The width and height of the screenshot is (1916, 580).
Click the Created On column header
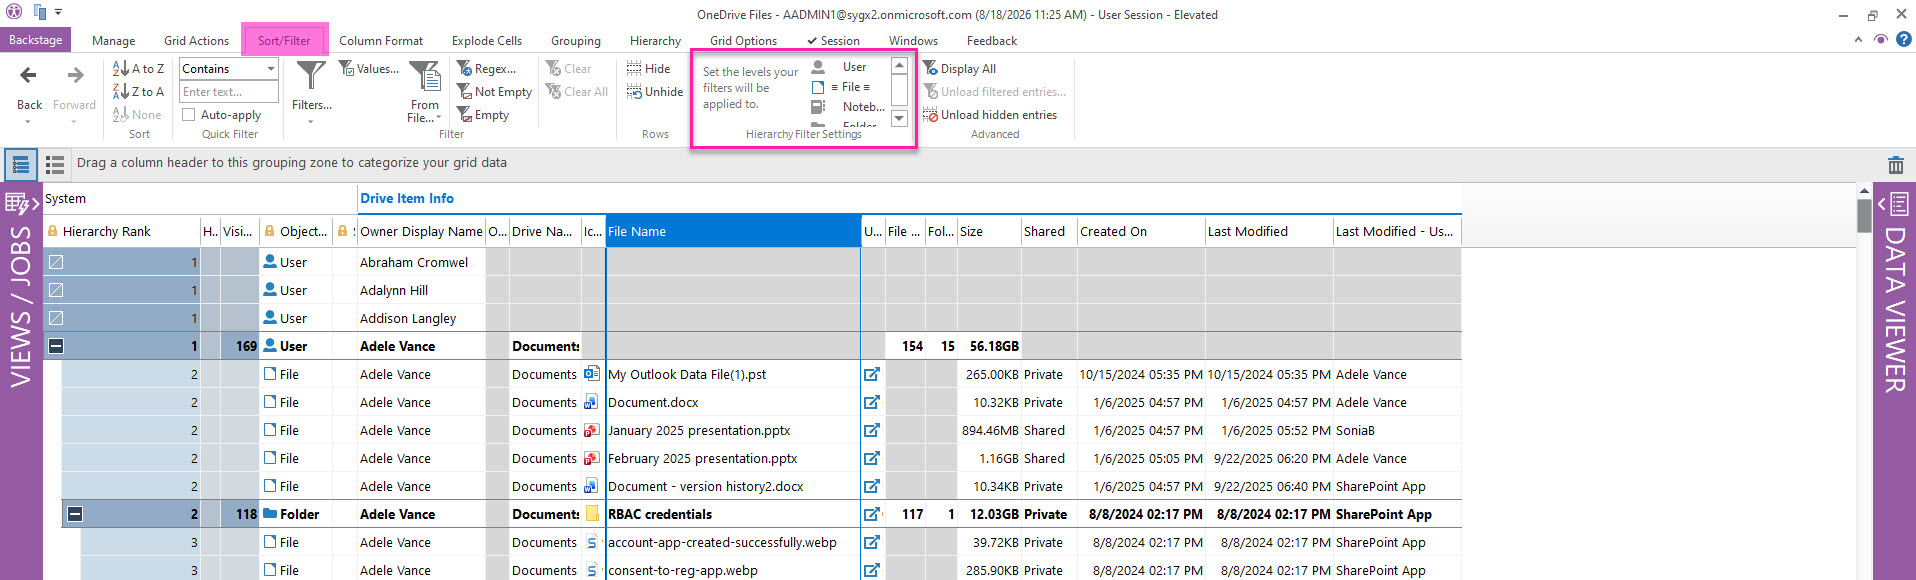point(1141,231)
